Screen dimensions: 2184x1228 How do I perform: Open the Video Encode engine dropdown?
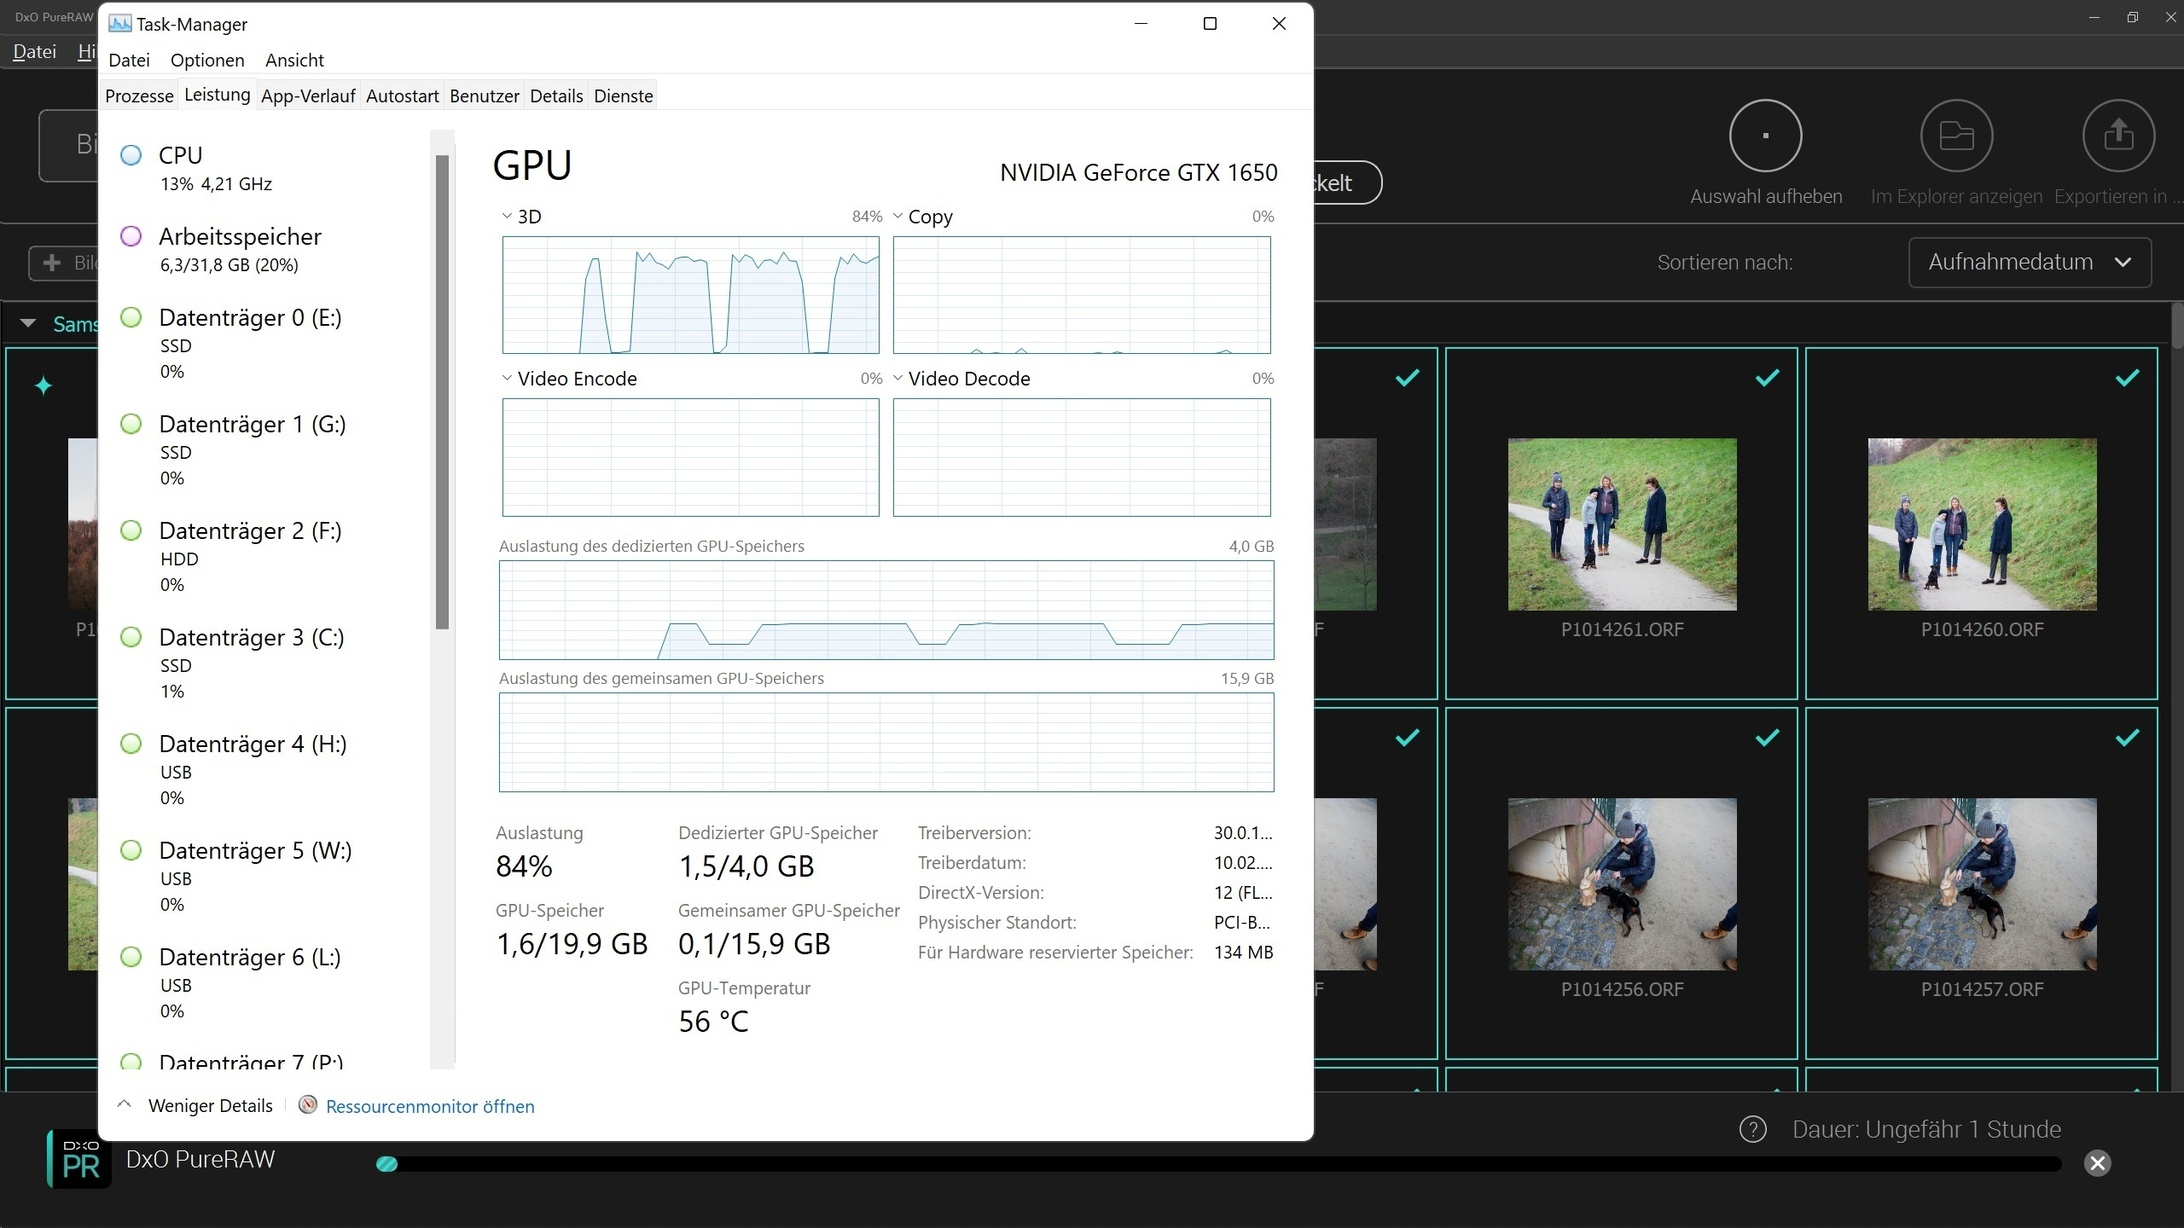pos(507,379)
